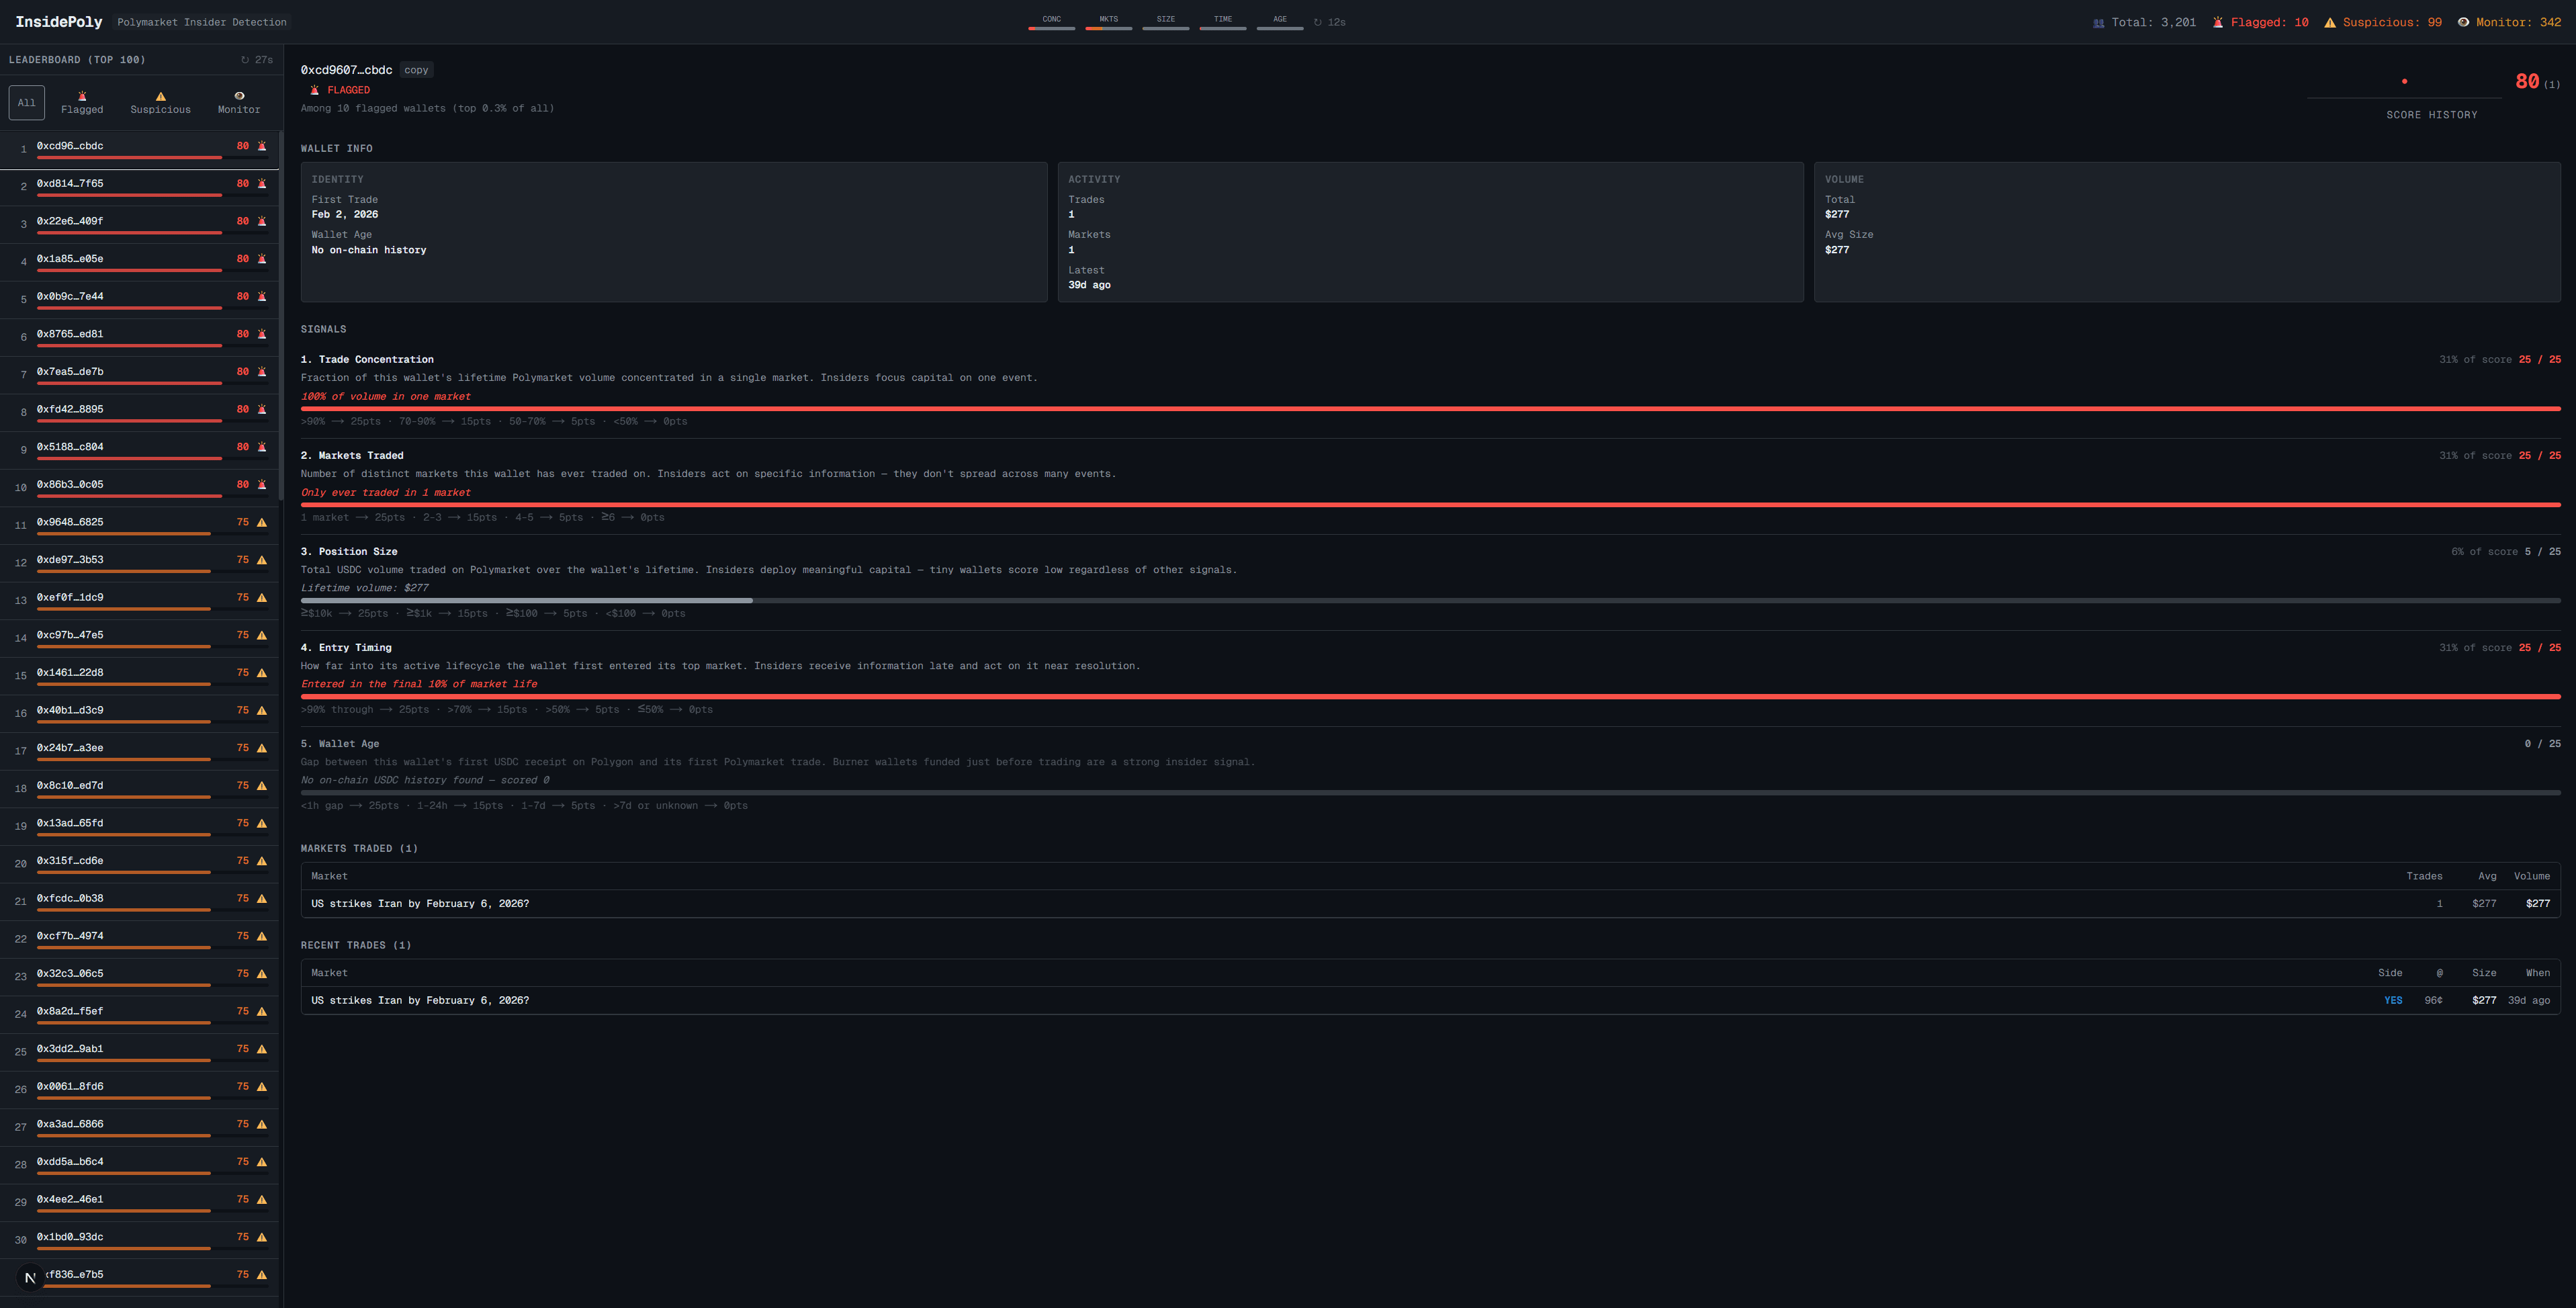Viewport: 2576px width, 1308px height.
Task: Click the score history chart dot
Action: (2404, 81)
